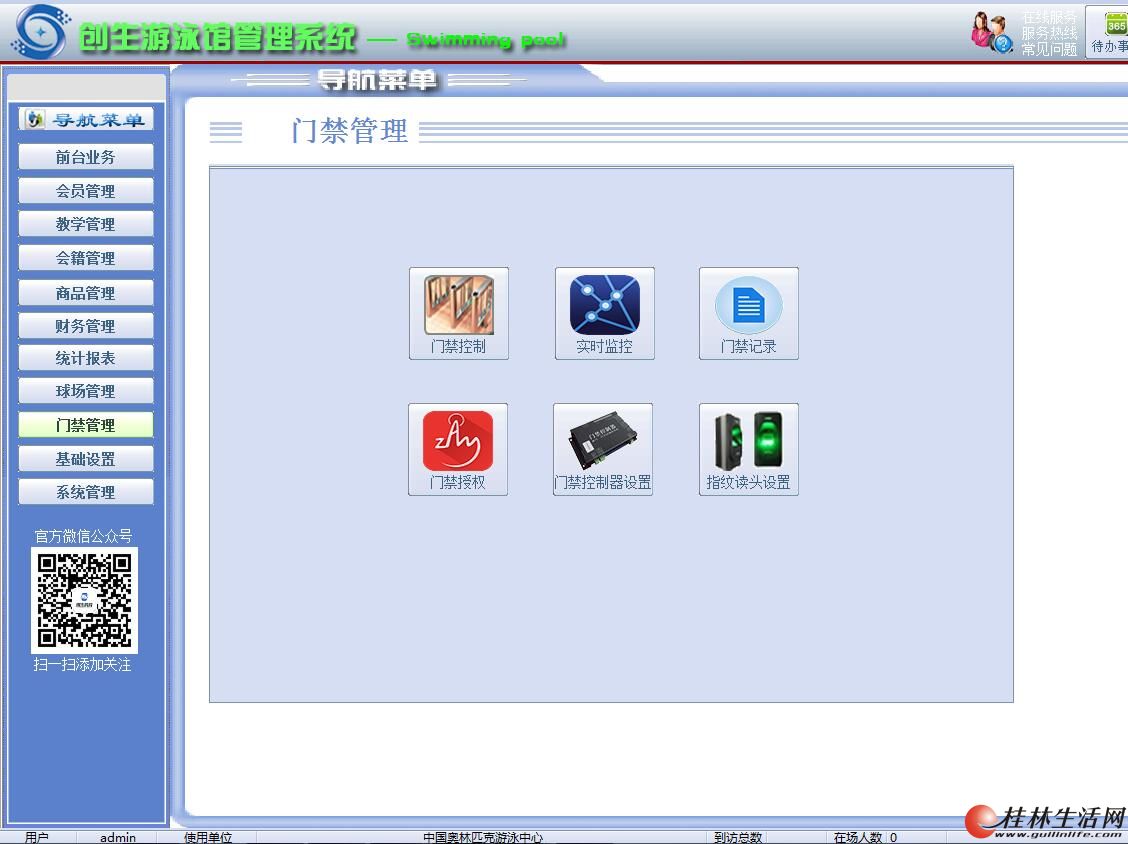Select 球场管理 in navigation menu
The height and width of the screenshot is (844, 1128).
pos(86,391)
